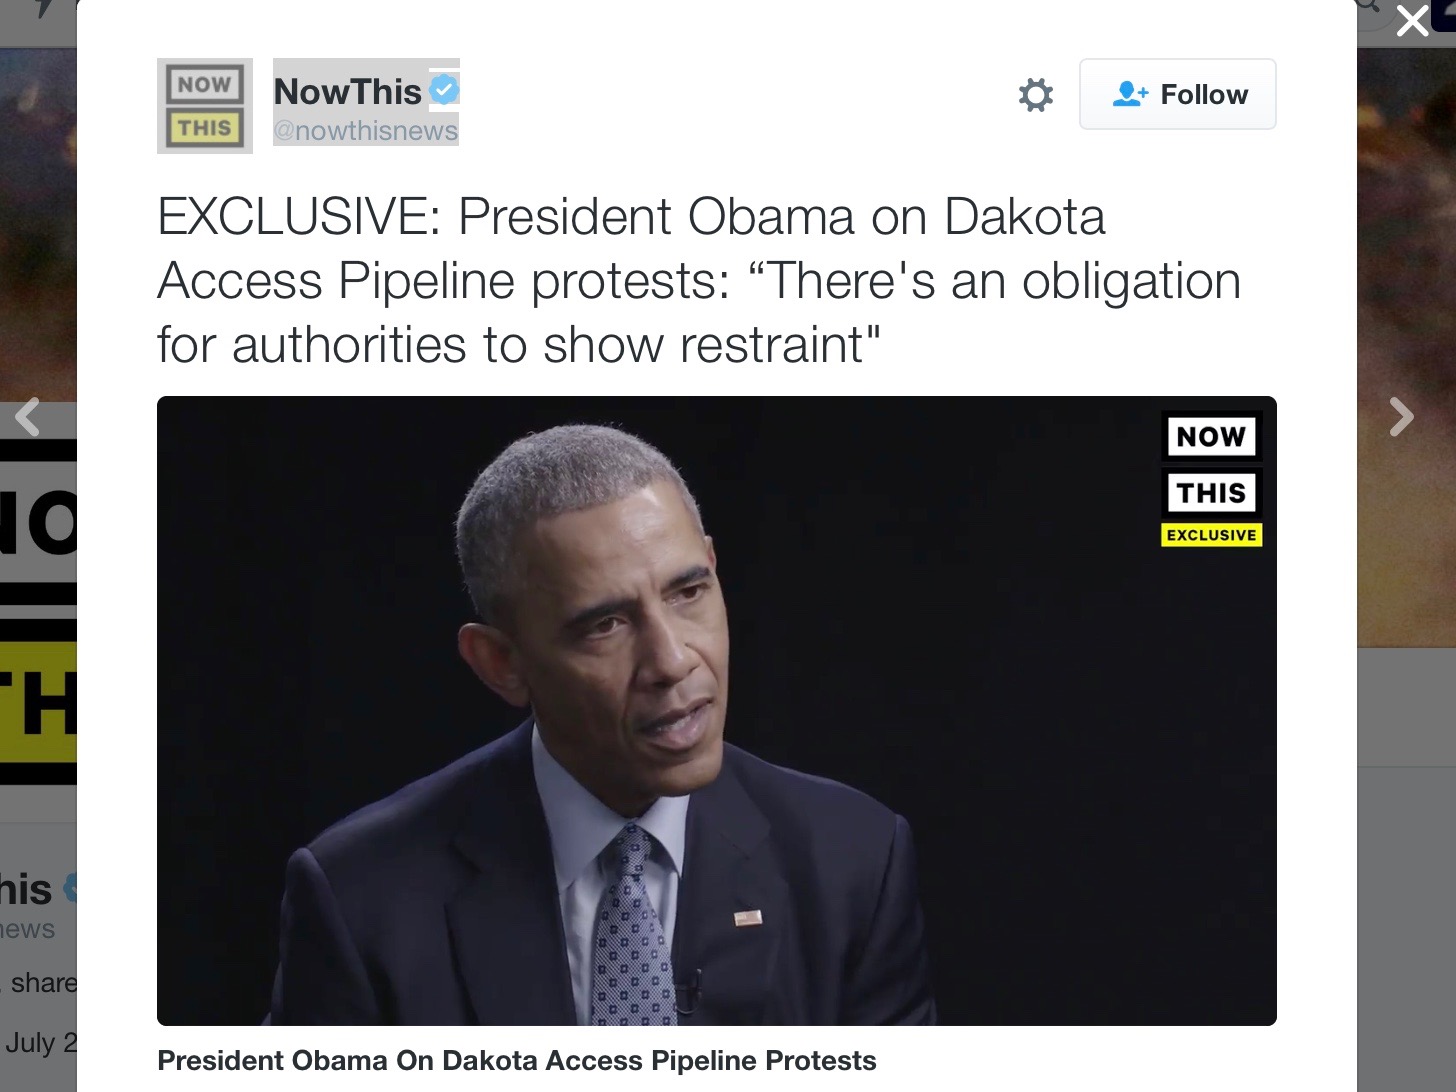The height and width of the screenshot is (1092, 1456).
Task: Open the gear settings menu on the tweet
Action: click(1035, 95)
